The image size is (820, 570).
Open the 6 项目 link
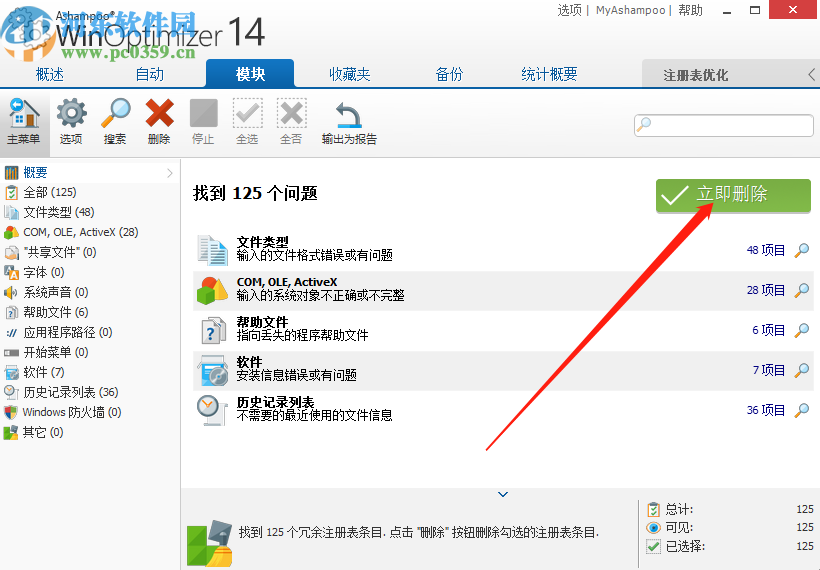(769, 330)
